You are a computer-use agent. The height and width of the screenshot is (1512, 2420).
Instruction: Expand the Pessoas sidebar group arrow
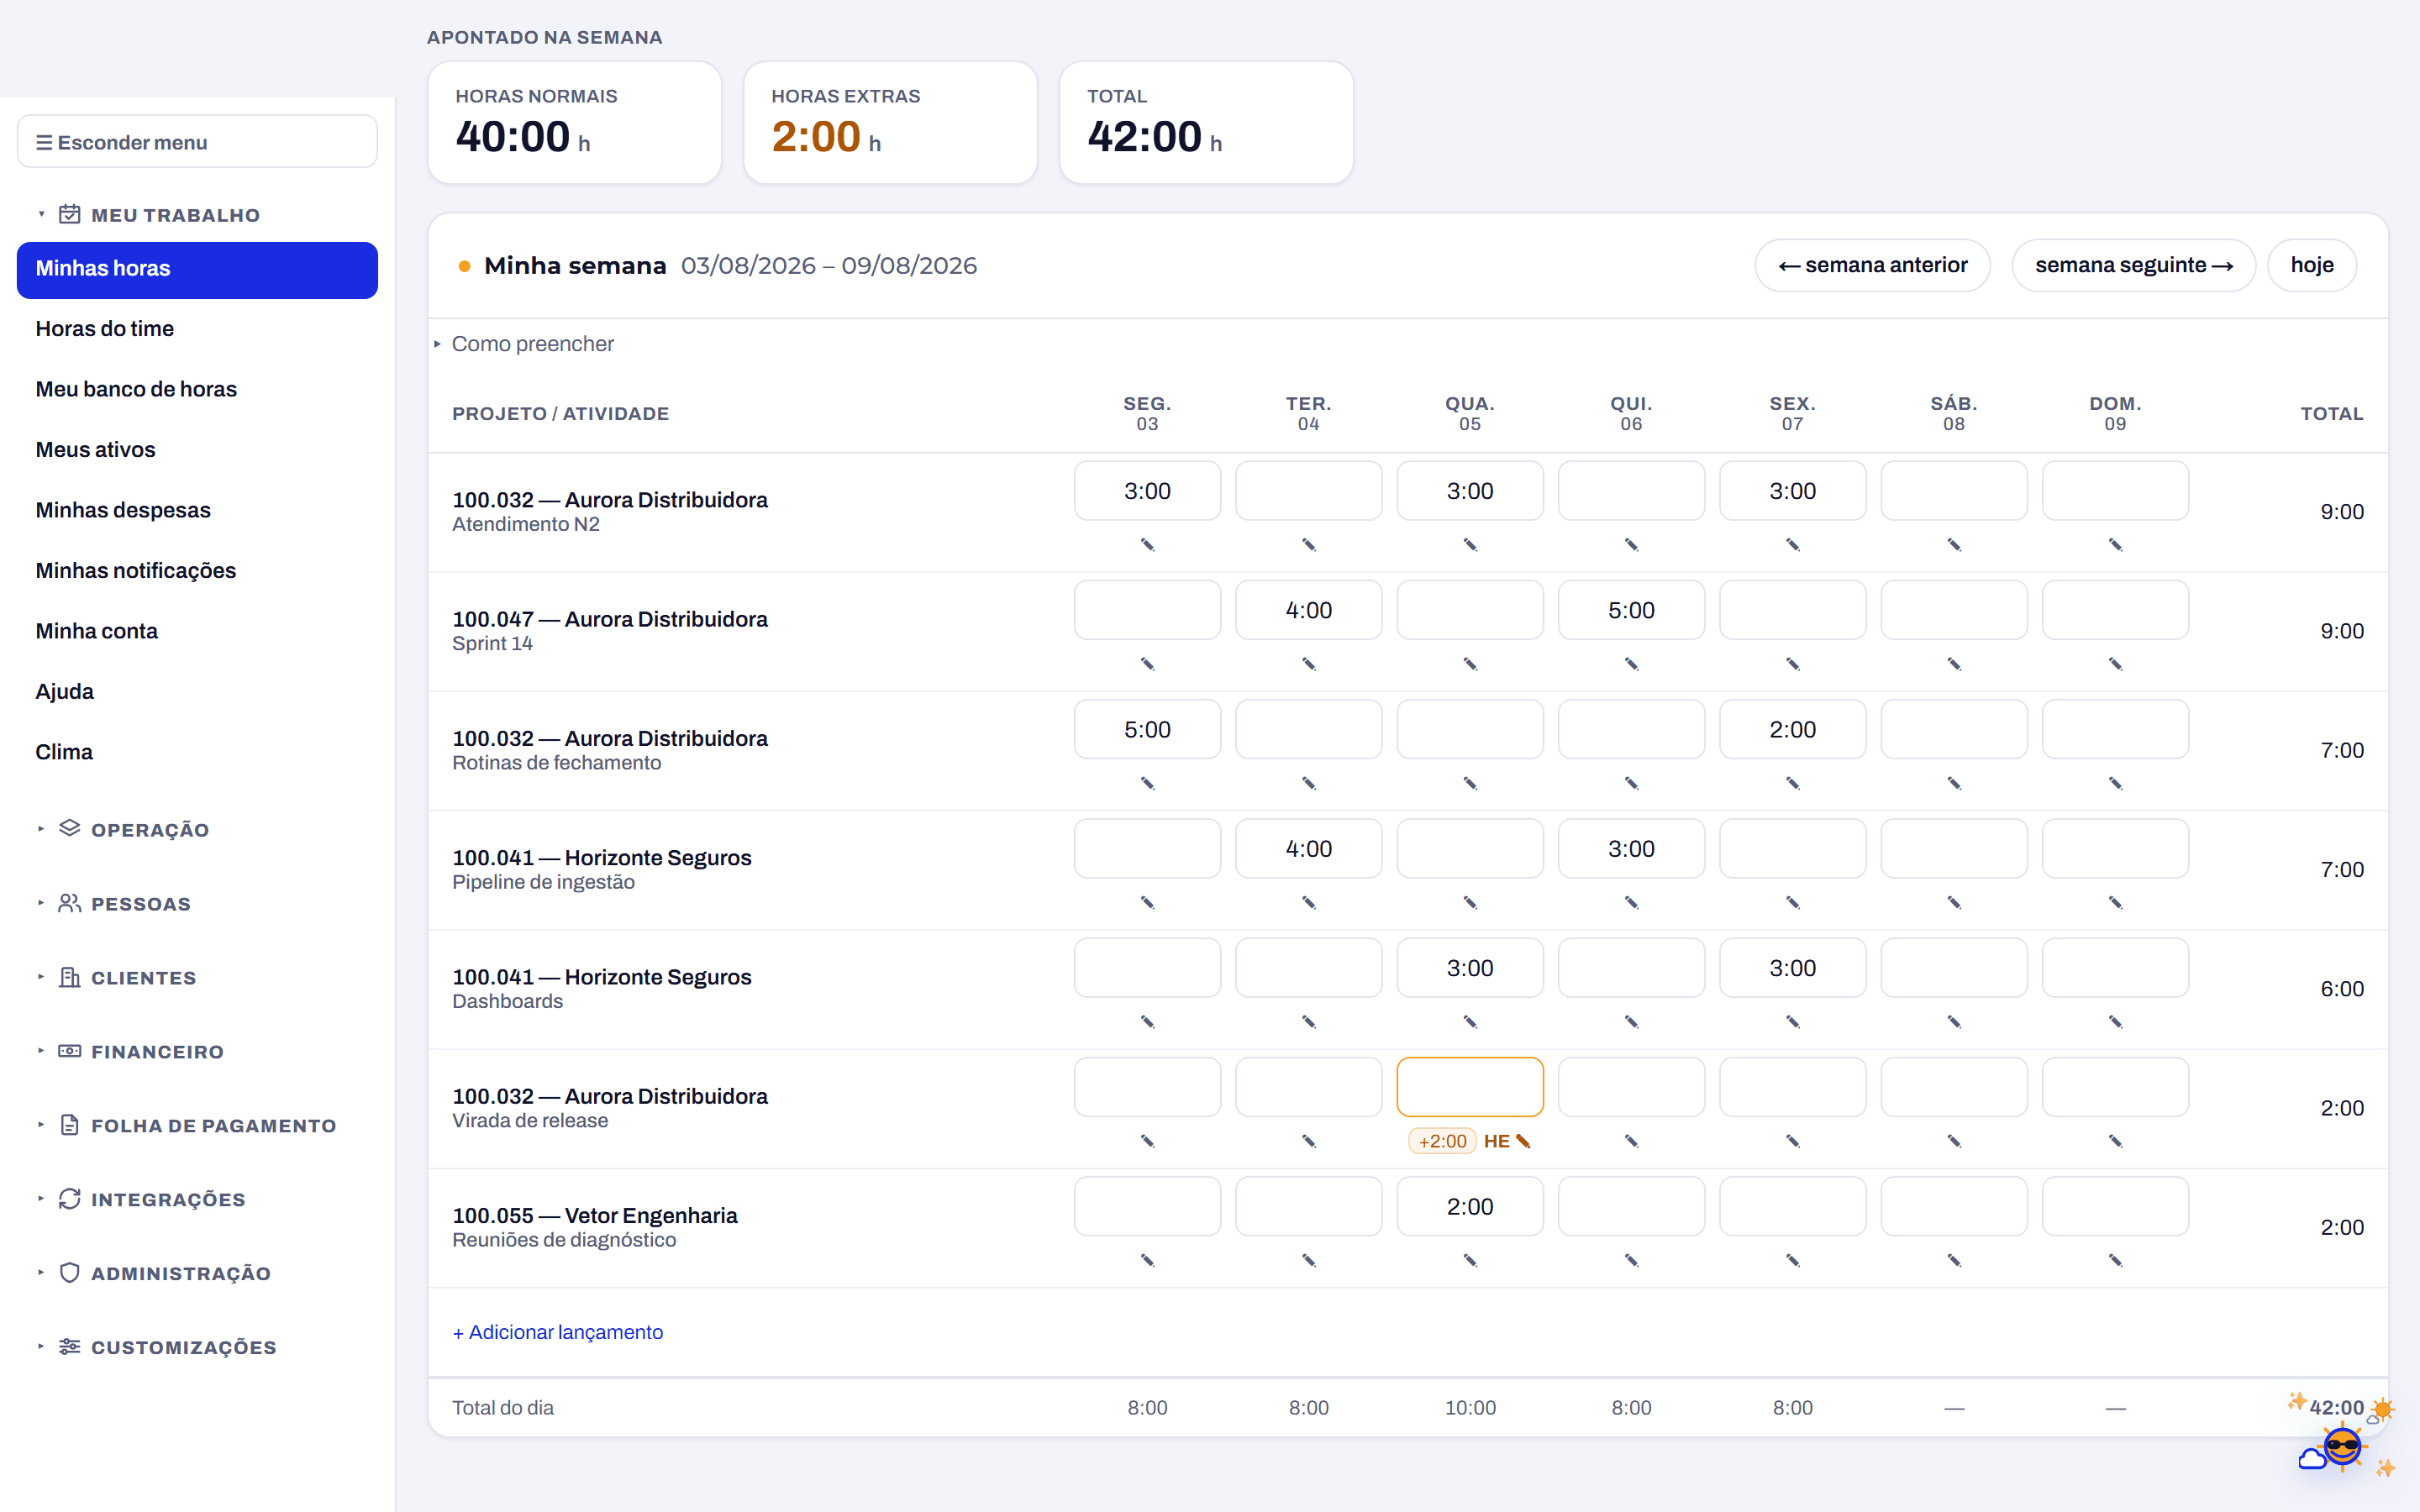click(41, 903)
